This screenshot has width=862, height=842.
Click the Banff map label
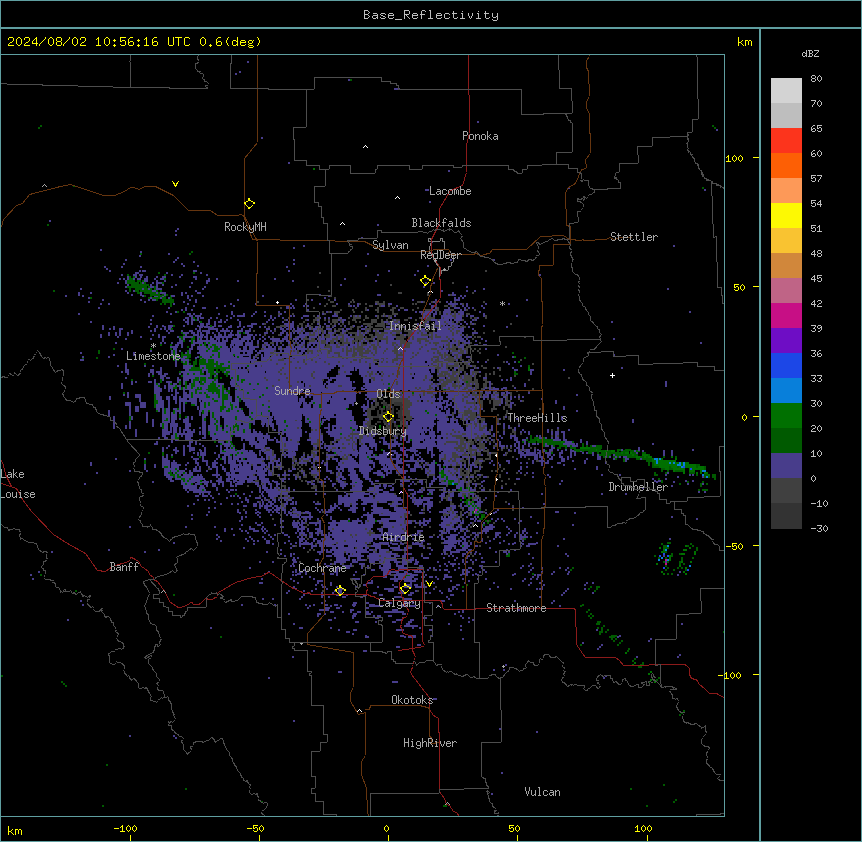[124, 567]
